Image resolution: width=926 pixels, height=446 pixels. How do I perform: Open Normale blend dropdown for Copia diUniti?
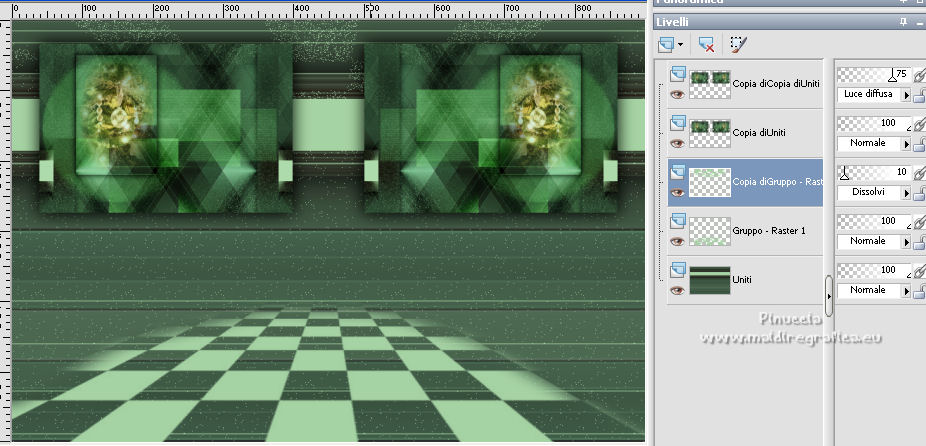coord(906,144)
